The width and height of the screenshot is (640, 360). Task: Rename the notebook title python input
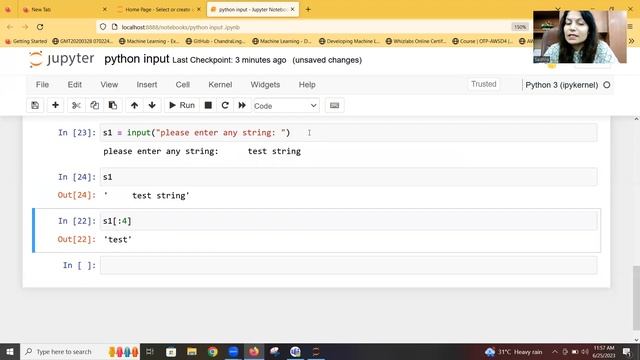[x=136, y=59]
